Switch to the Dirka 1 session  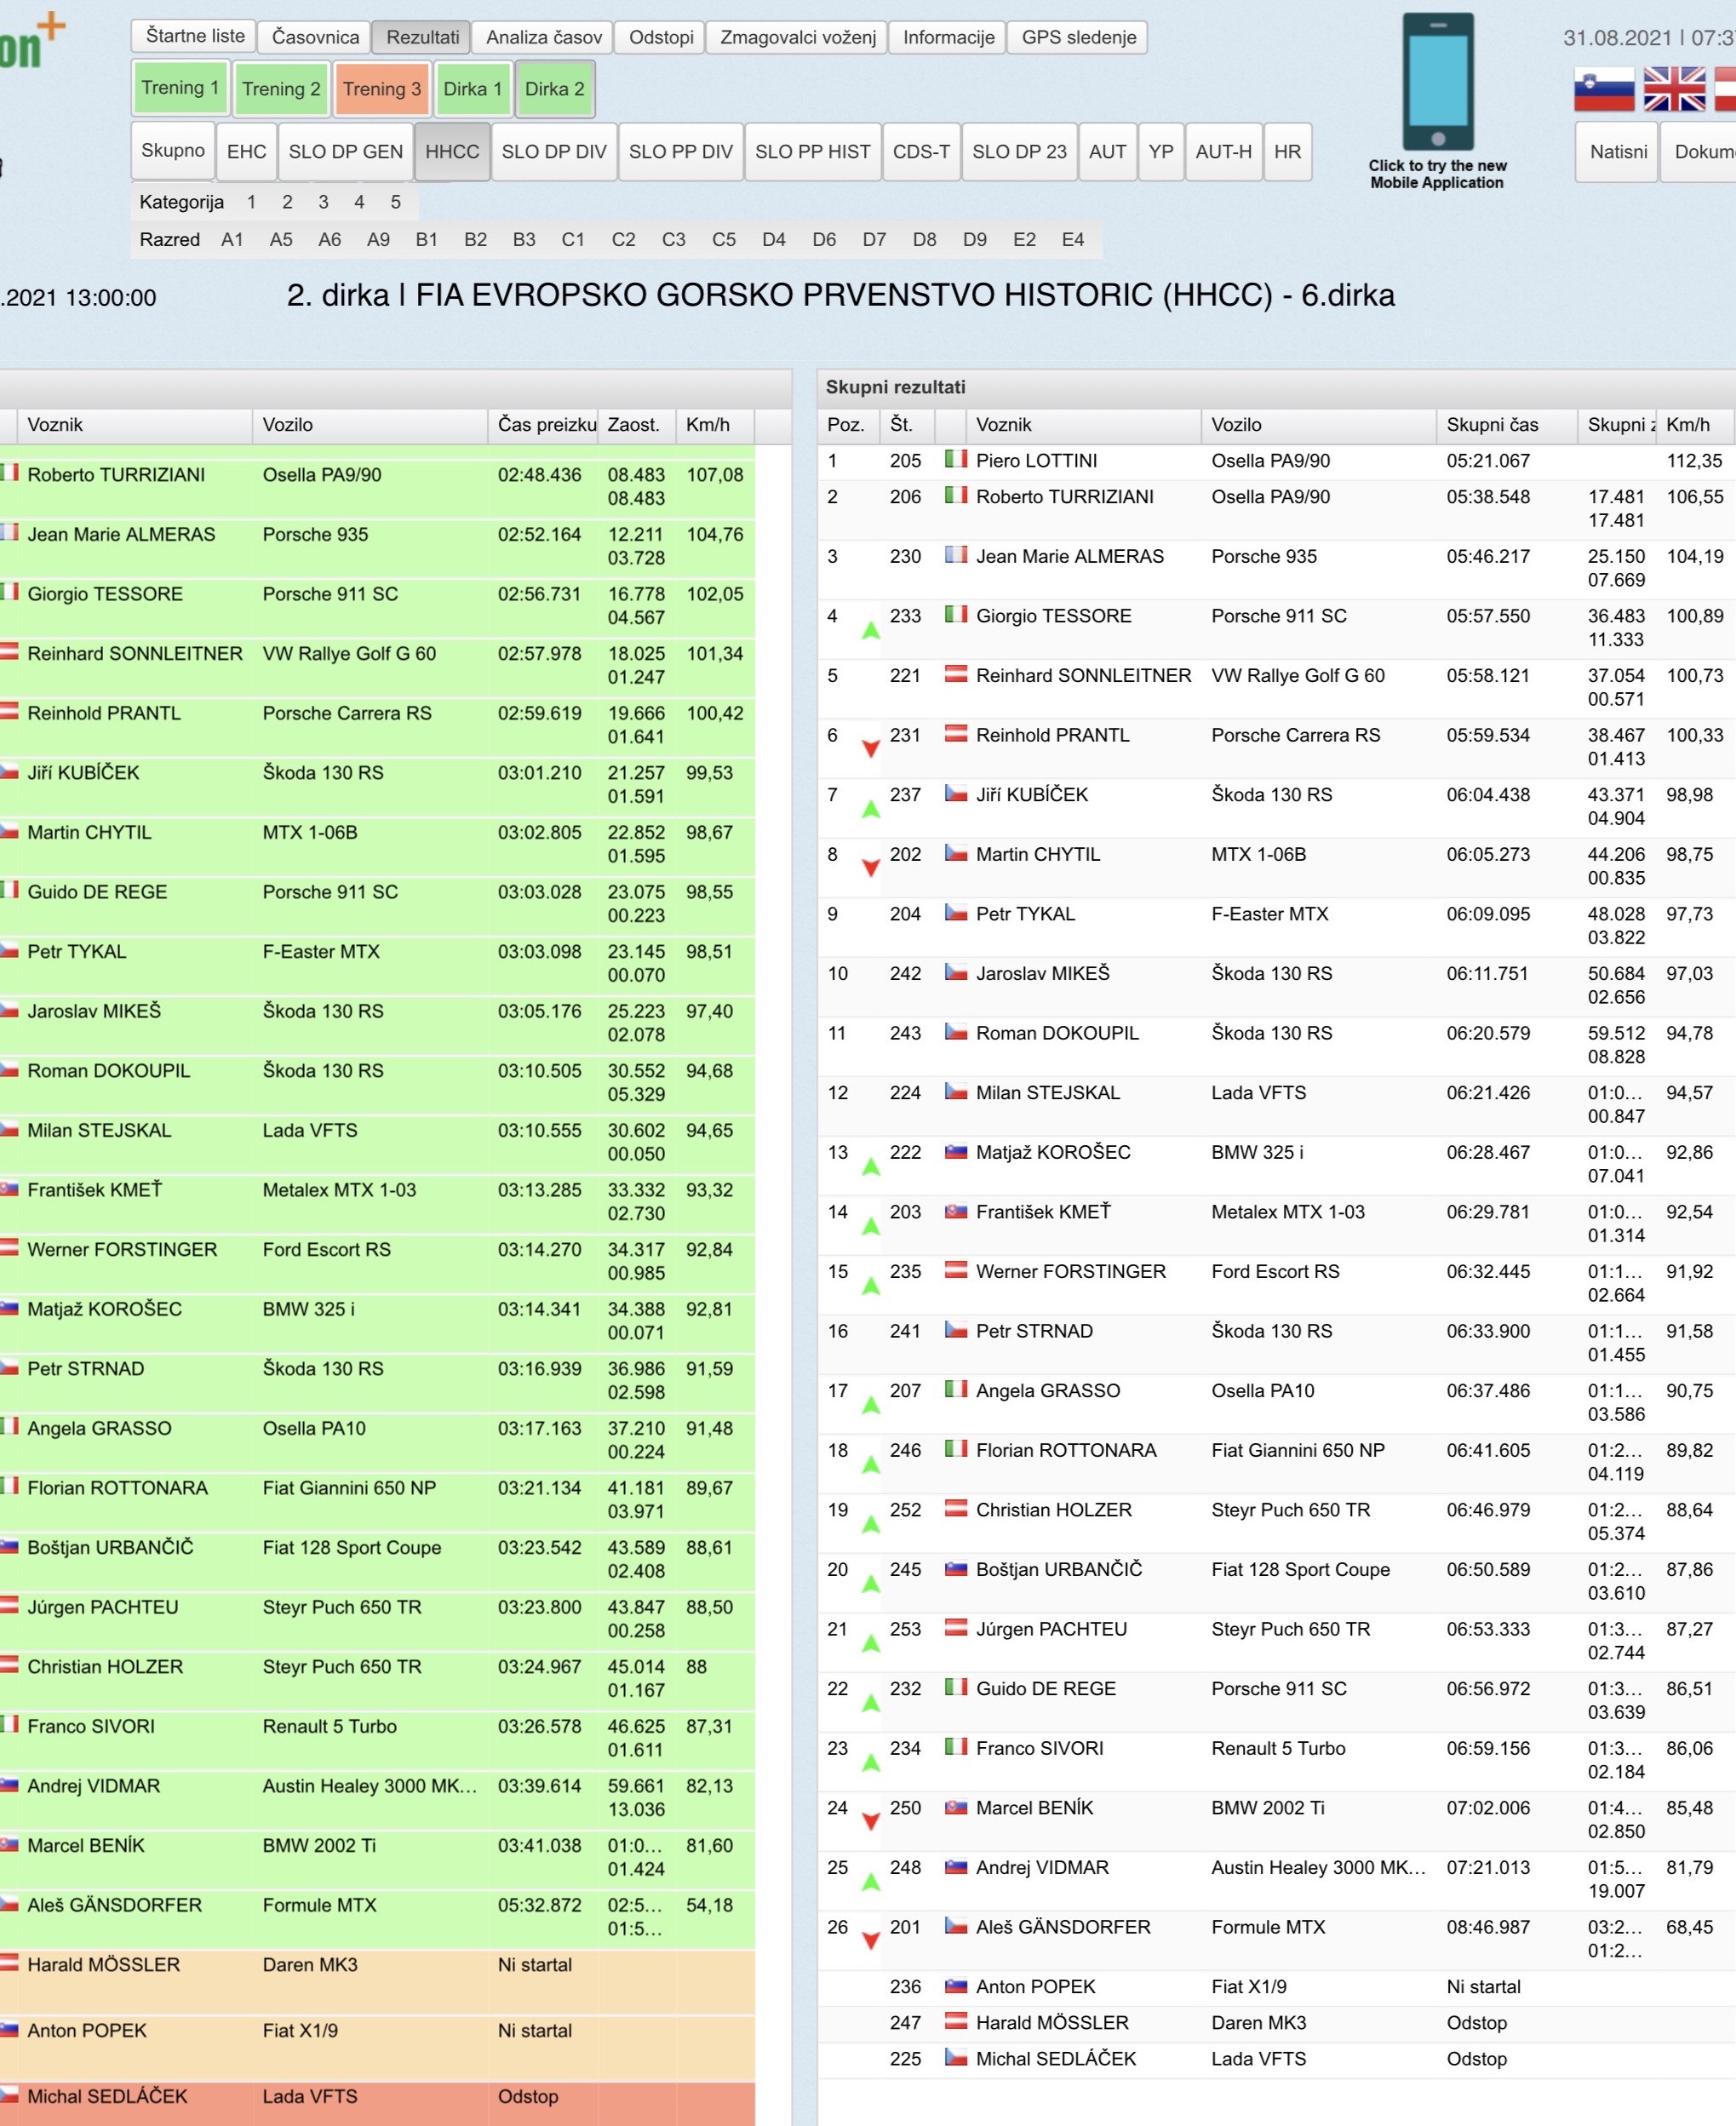[472, 89]
